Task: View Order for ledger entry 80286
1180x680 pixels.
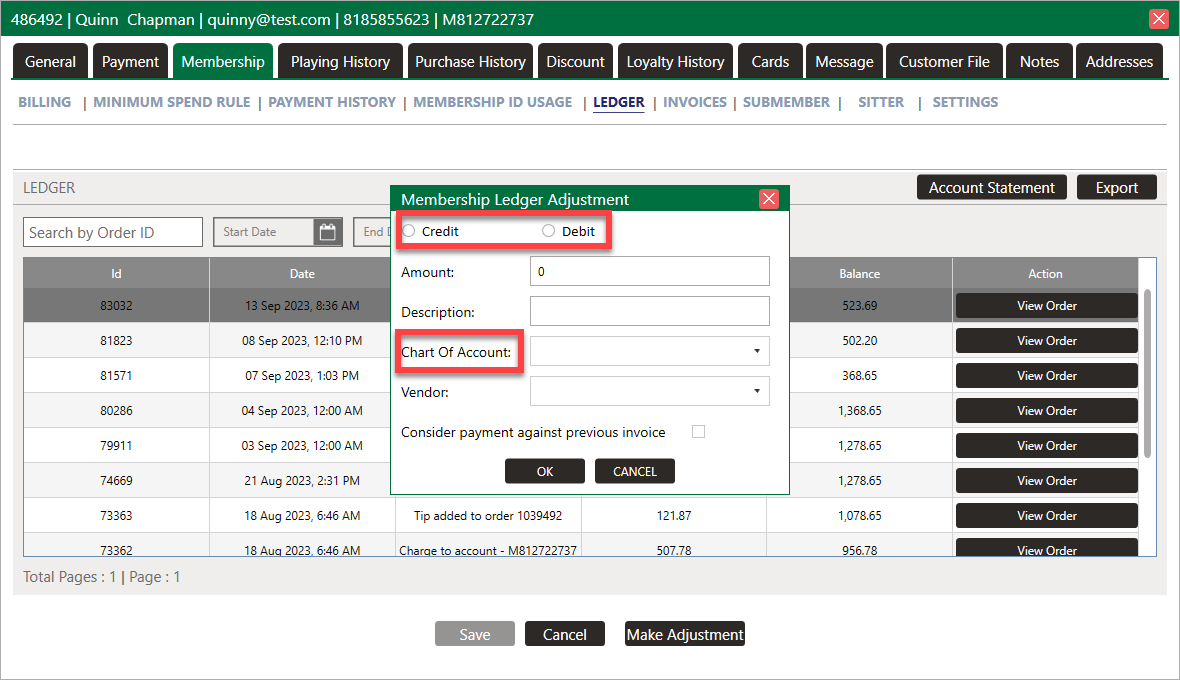Action: coord(1046,411)
